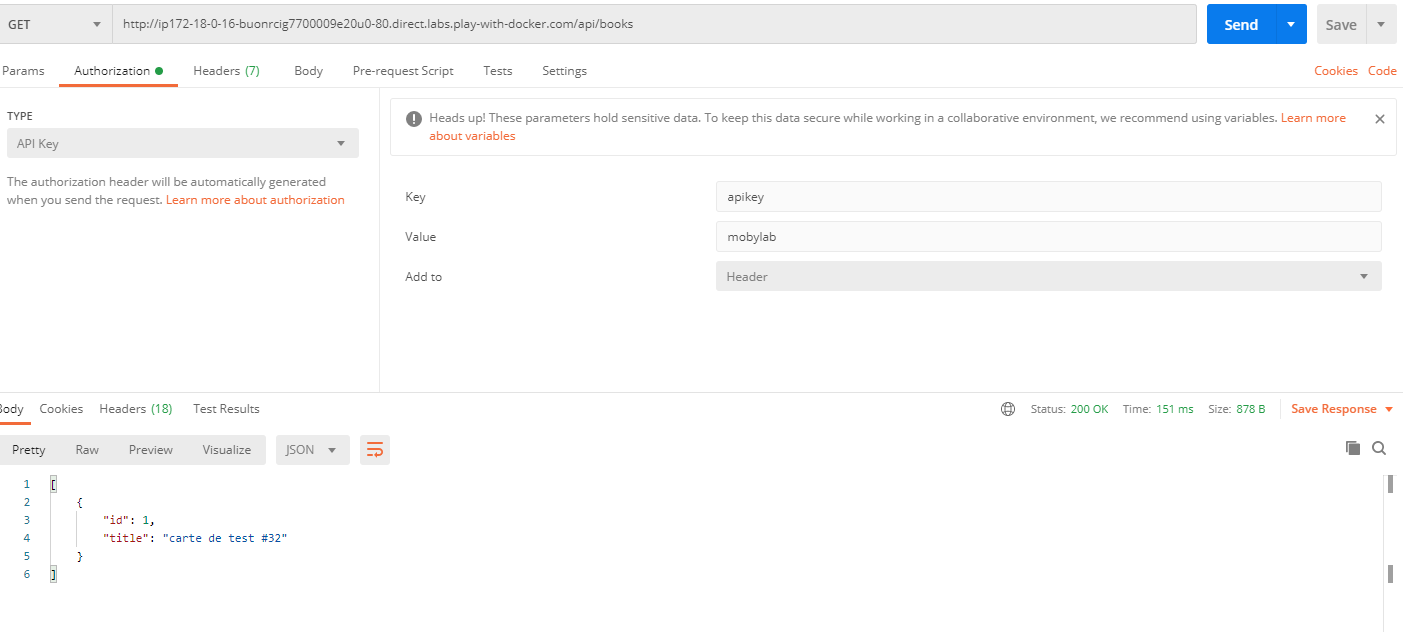The width and height of the screenshot is (1403, 632).
Task: Copy response body using the copy icon
Action: pyautogui.click(x=1353, y=448)
